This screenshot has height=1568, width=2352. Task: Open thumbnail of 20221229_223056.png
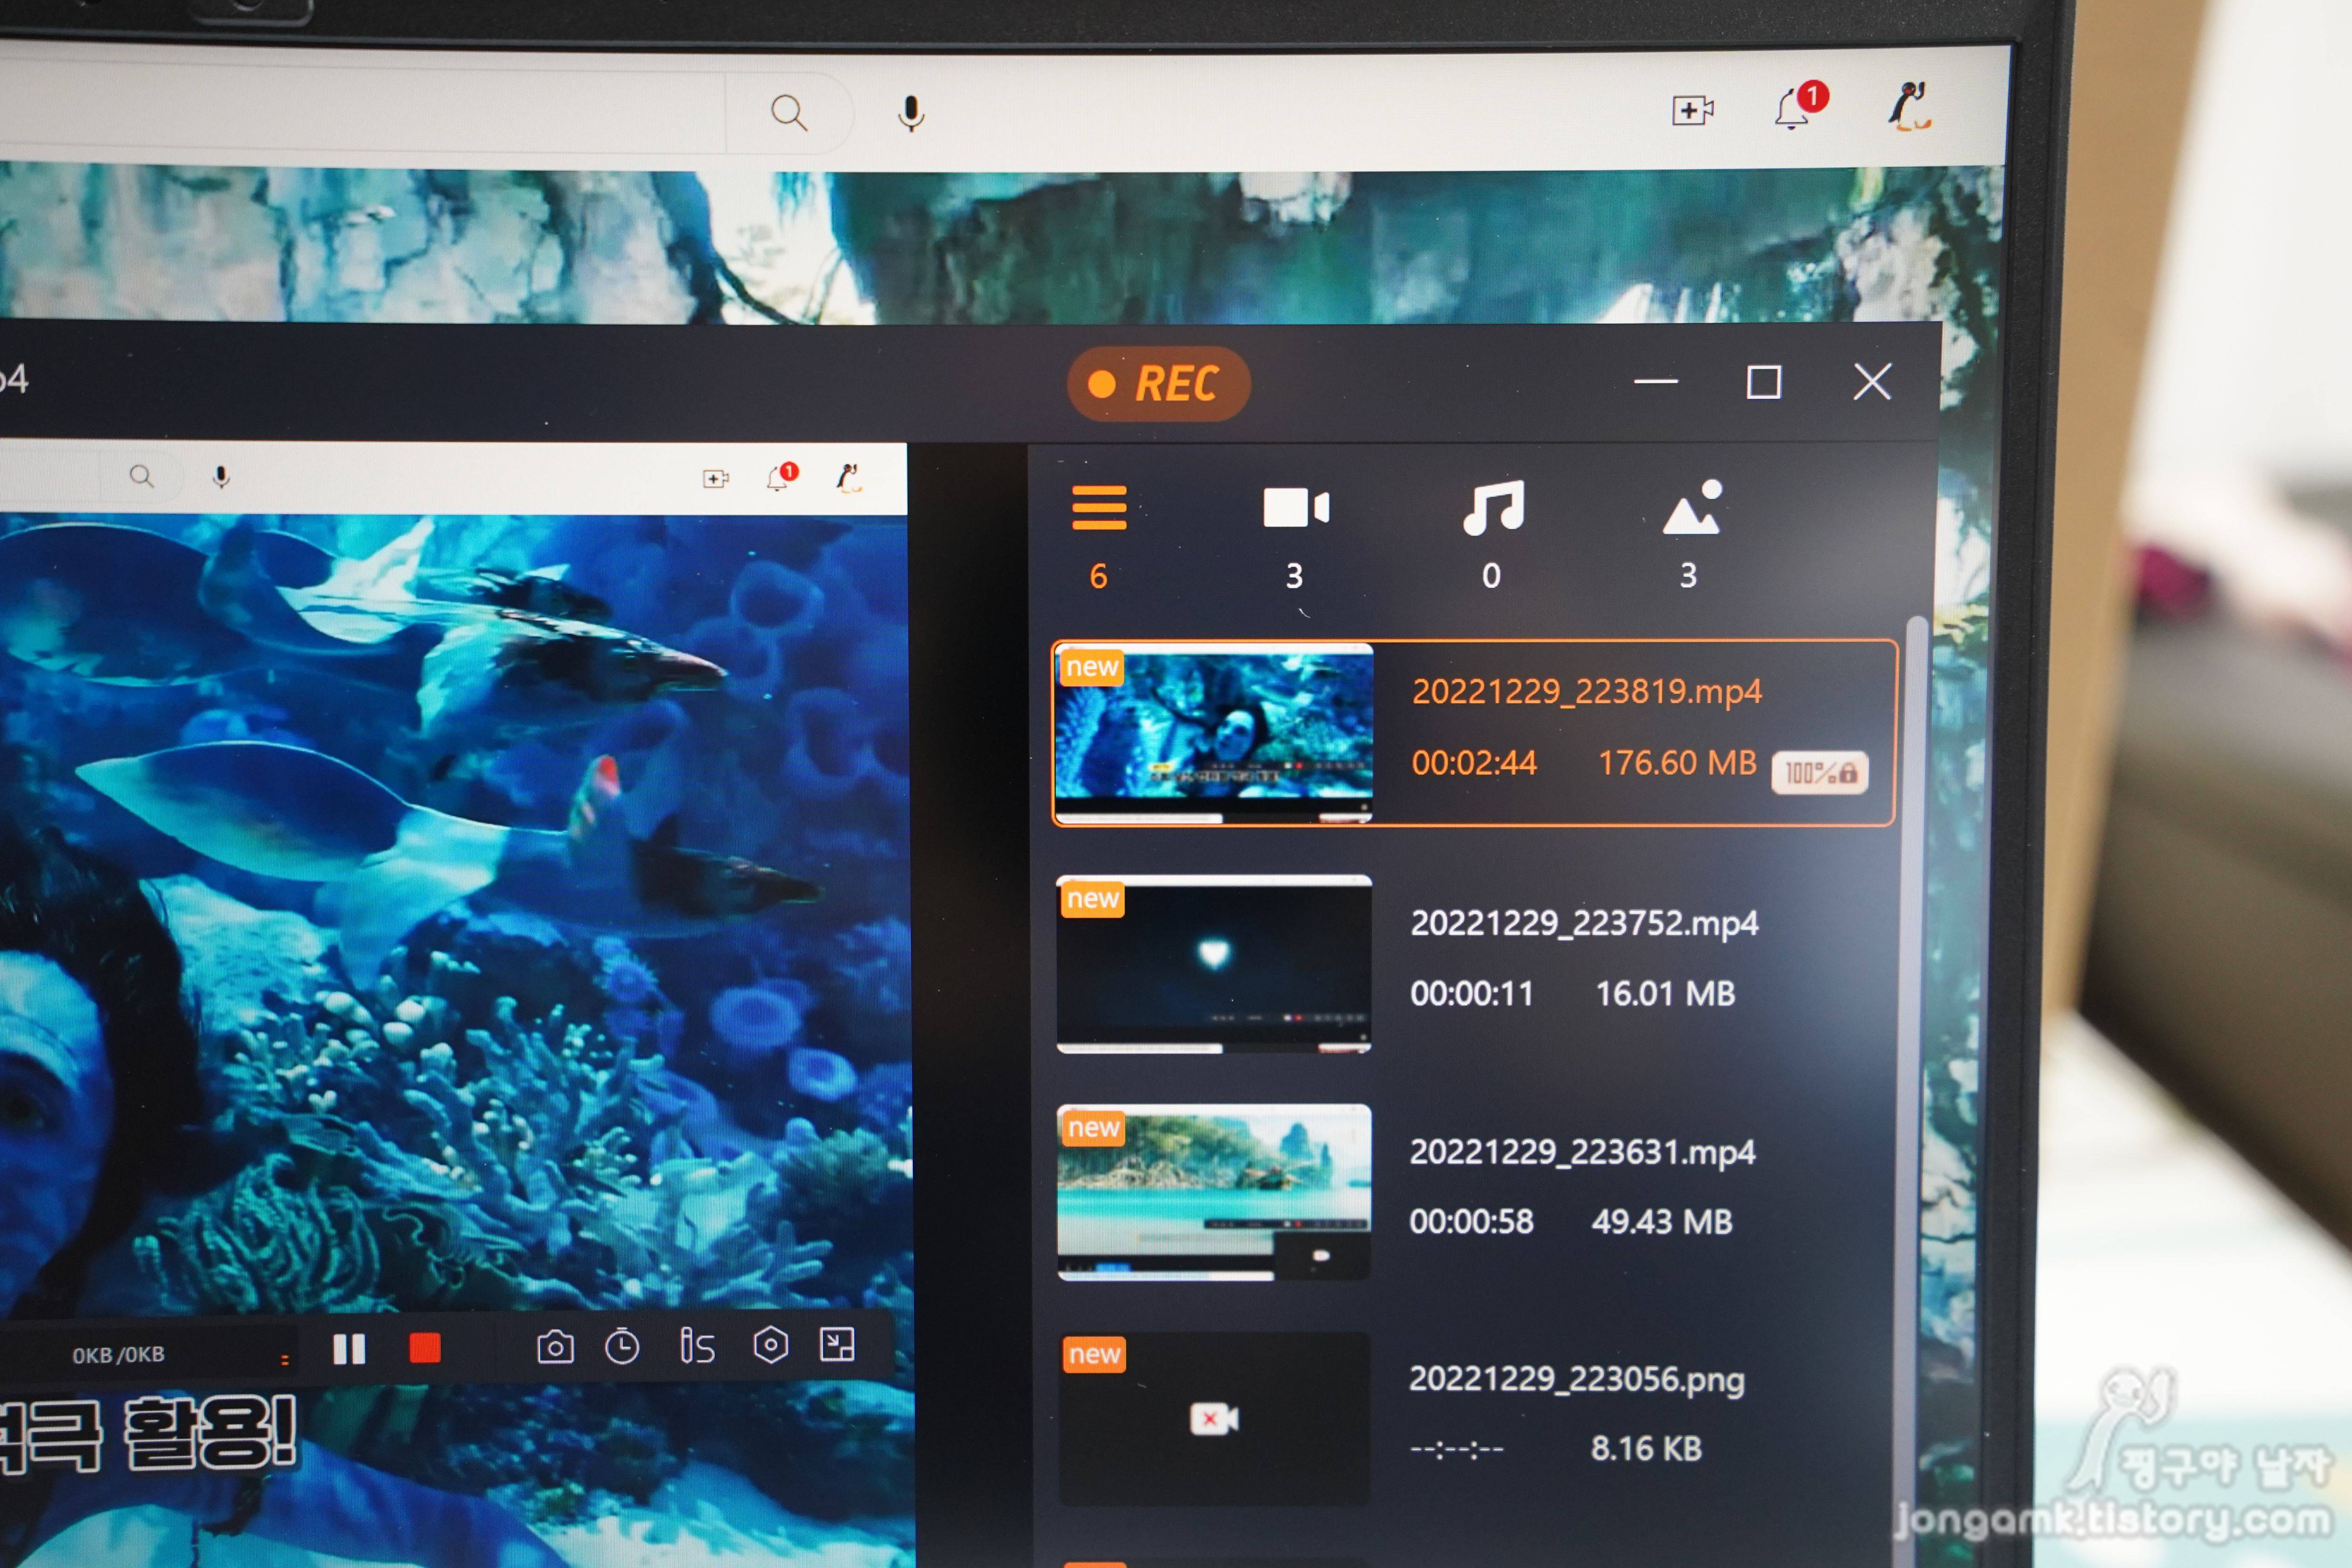coord(1214,1418)
